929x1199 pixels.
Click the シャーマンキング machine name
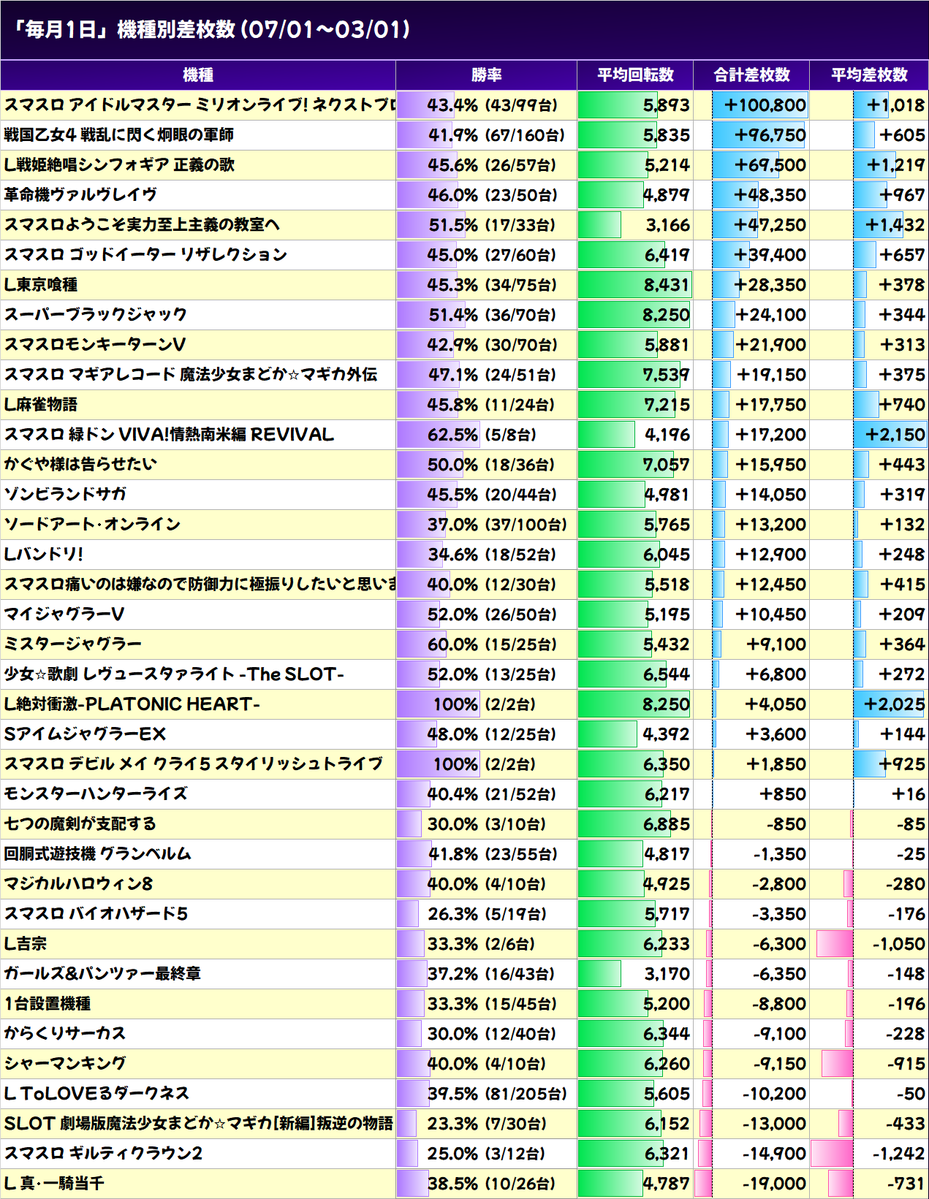point(65,1064)
